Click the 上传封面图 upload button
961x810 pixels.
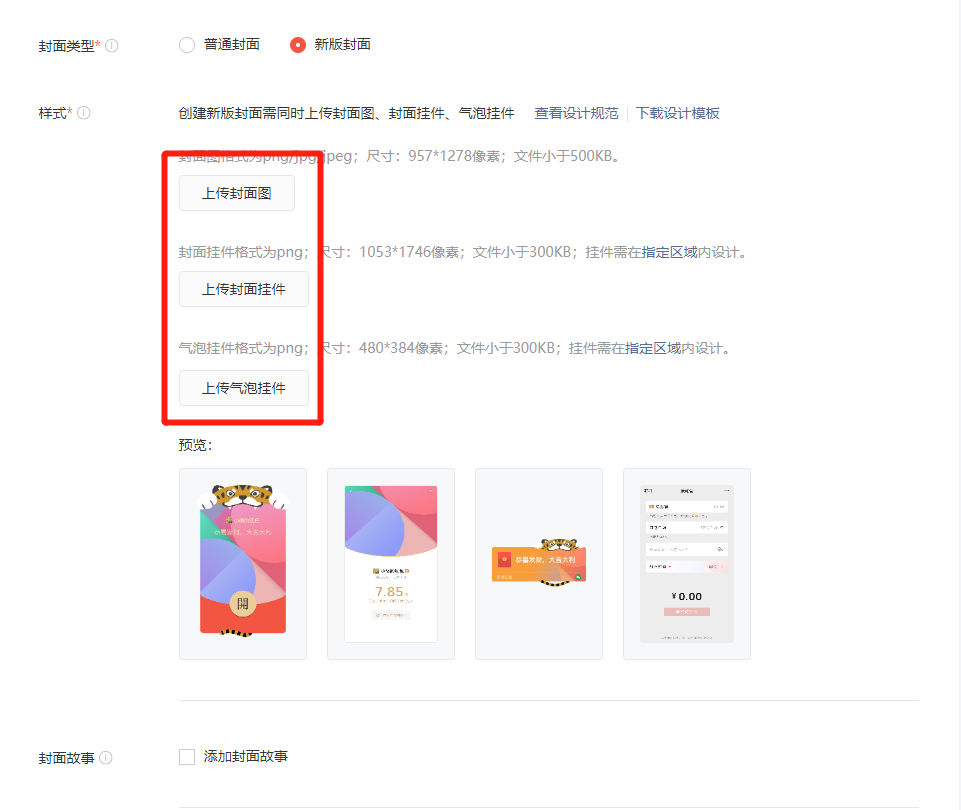point(236,192)
